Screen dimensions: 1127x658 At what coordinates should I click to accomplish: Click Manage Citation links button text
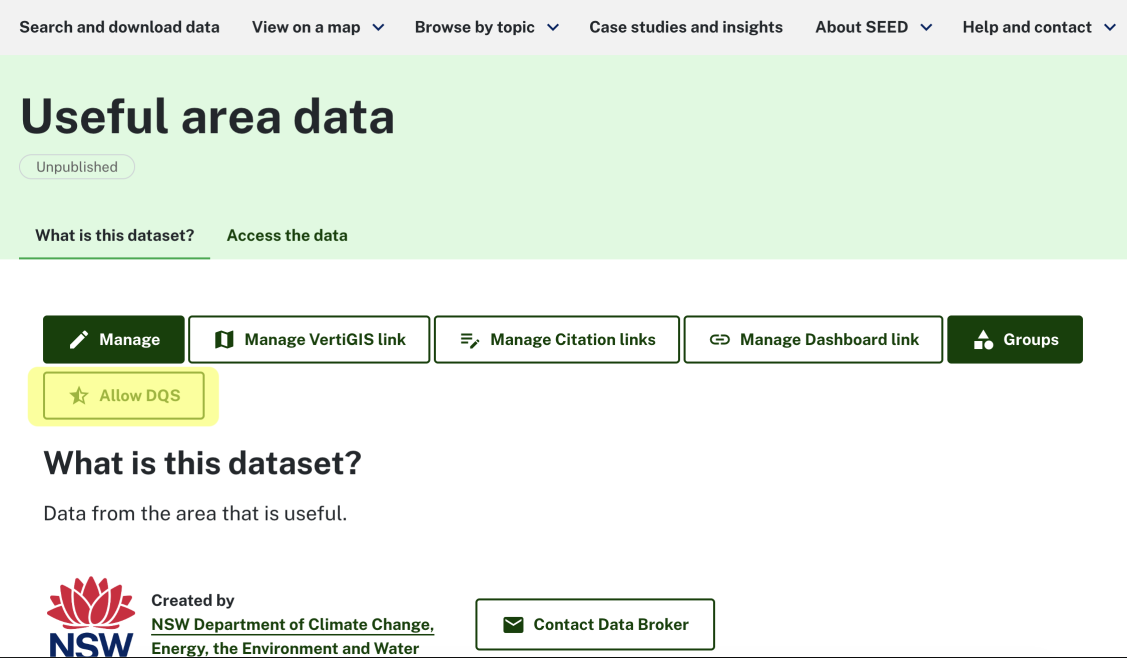pyautogui.click(x=573, y=339)
